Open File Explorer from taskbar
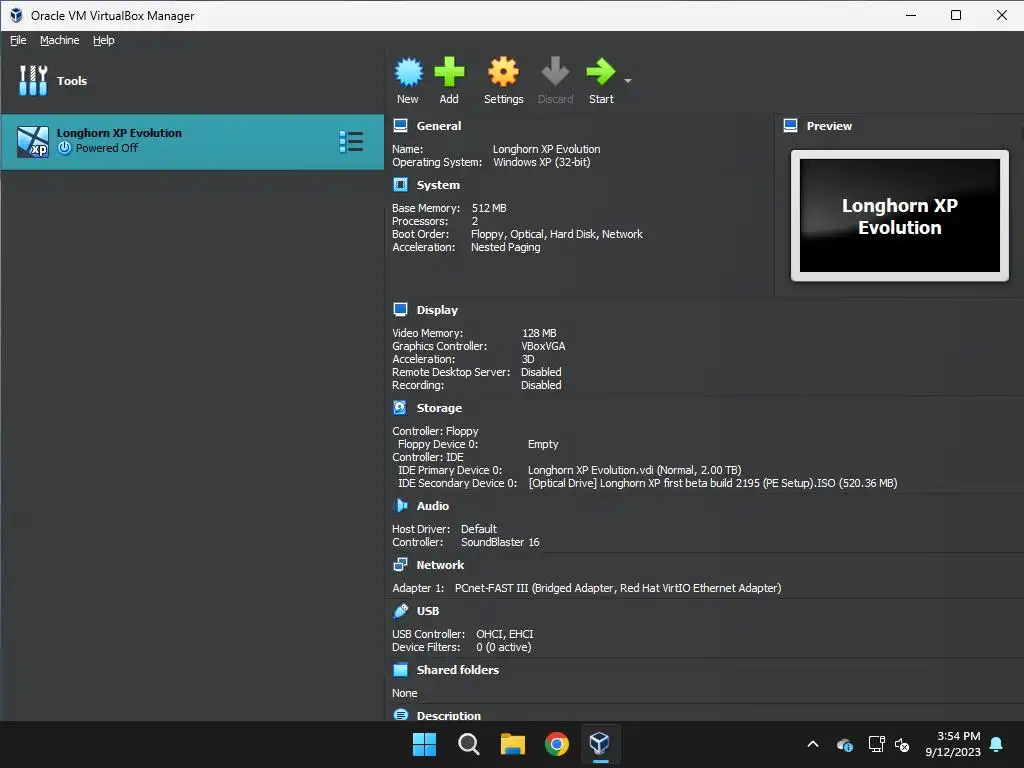The width and height of the screenshot is (1024, 768). tap(513, 744)
